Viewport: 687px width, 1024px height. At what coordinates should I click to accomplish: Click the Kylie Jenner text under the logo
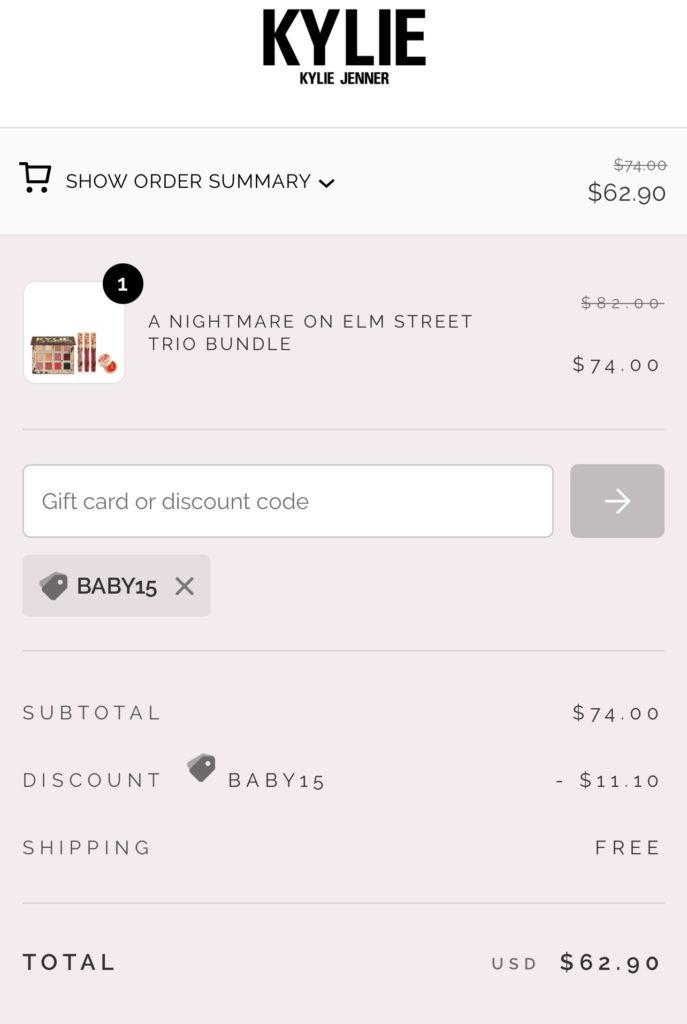click(x=344, y=78)
